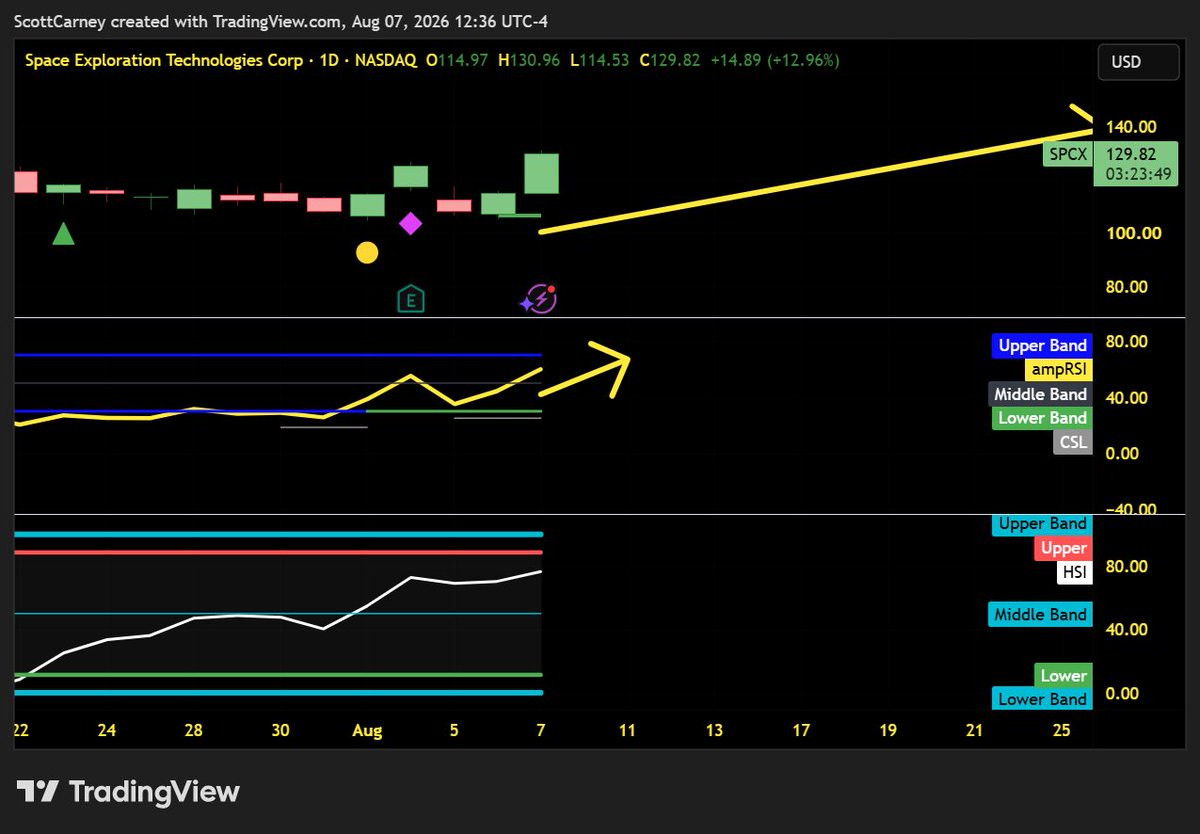Screen dimensions: 1200x834
Task: Select the red Upper label in HSI pane
Action: [x=1063, y=548]
